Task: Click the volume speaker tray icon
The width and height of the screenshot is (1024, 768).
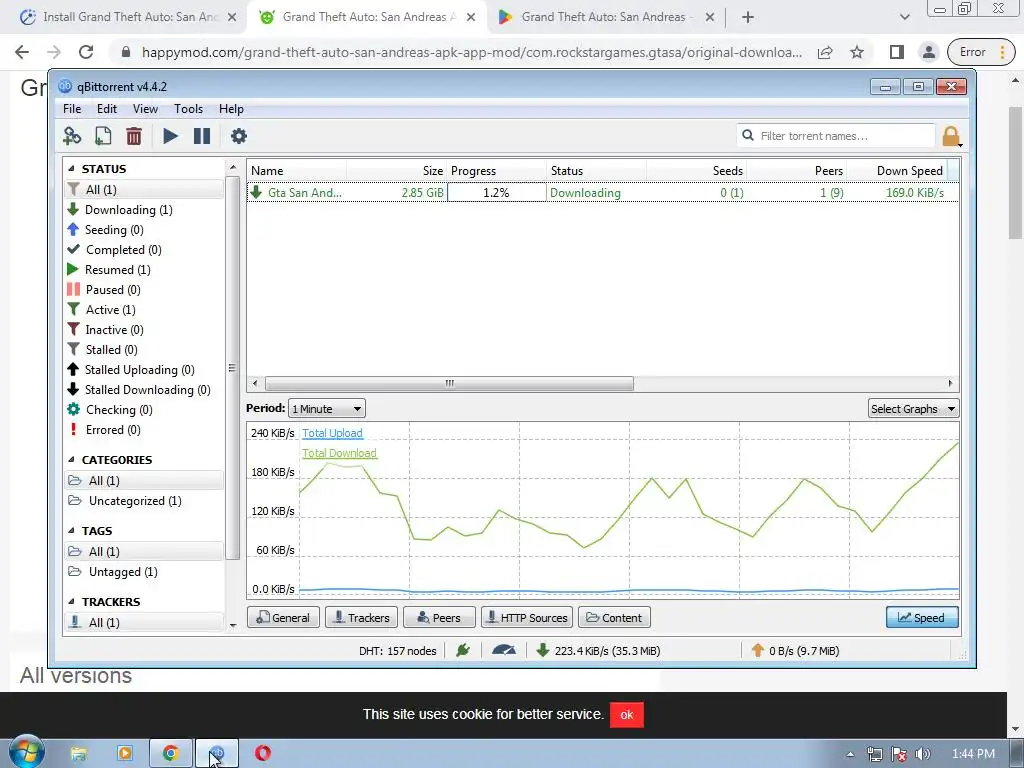Action: 923,754
